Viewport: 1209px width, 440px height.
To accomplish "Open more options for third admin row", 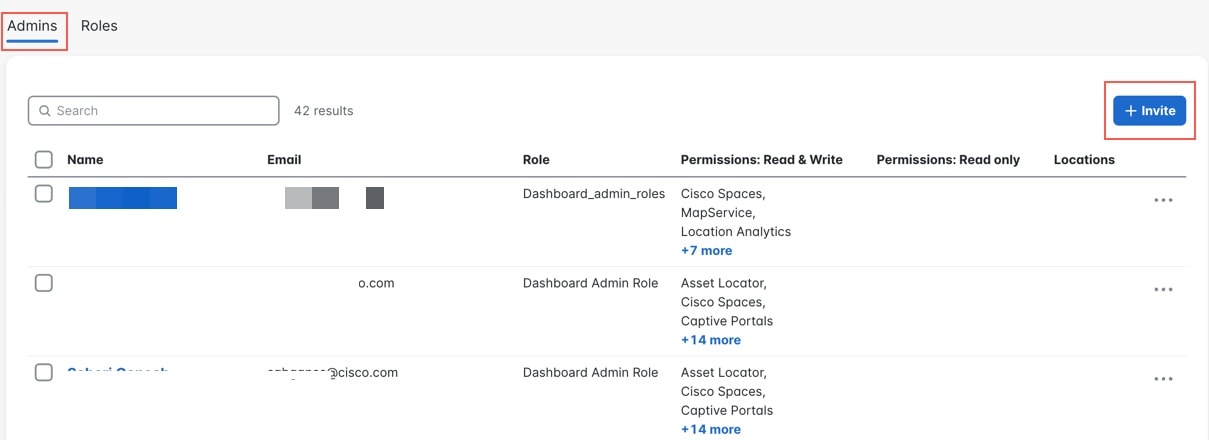I will click(x=1162, y=379).
